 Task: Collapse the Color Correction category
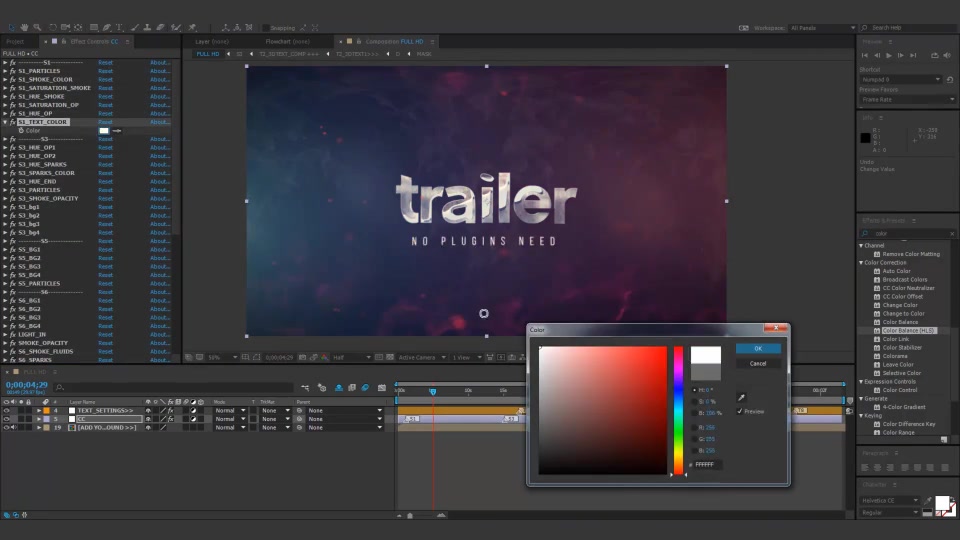coord(861,263)
